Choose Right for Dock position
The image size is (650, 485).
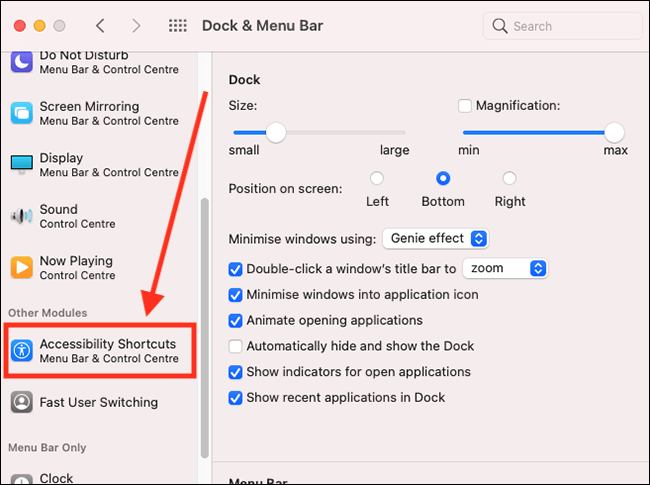point(509,178)
